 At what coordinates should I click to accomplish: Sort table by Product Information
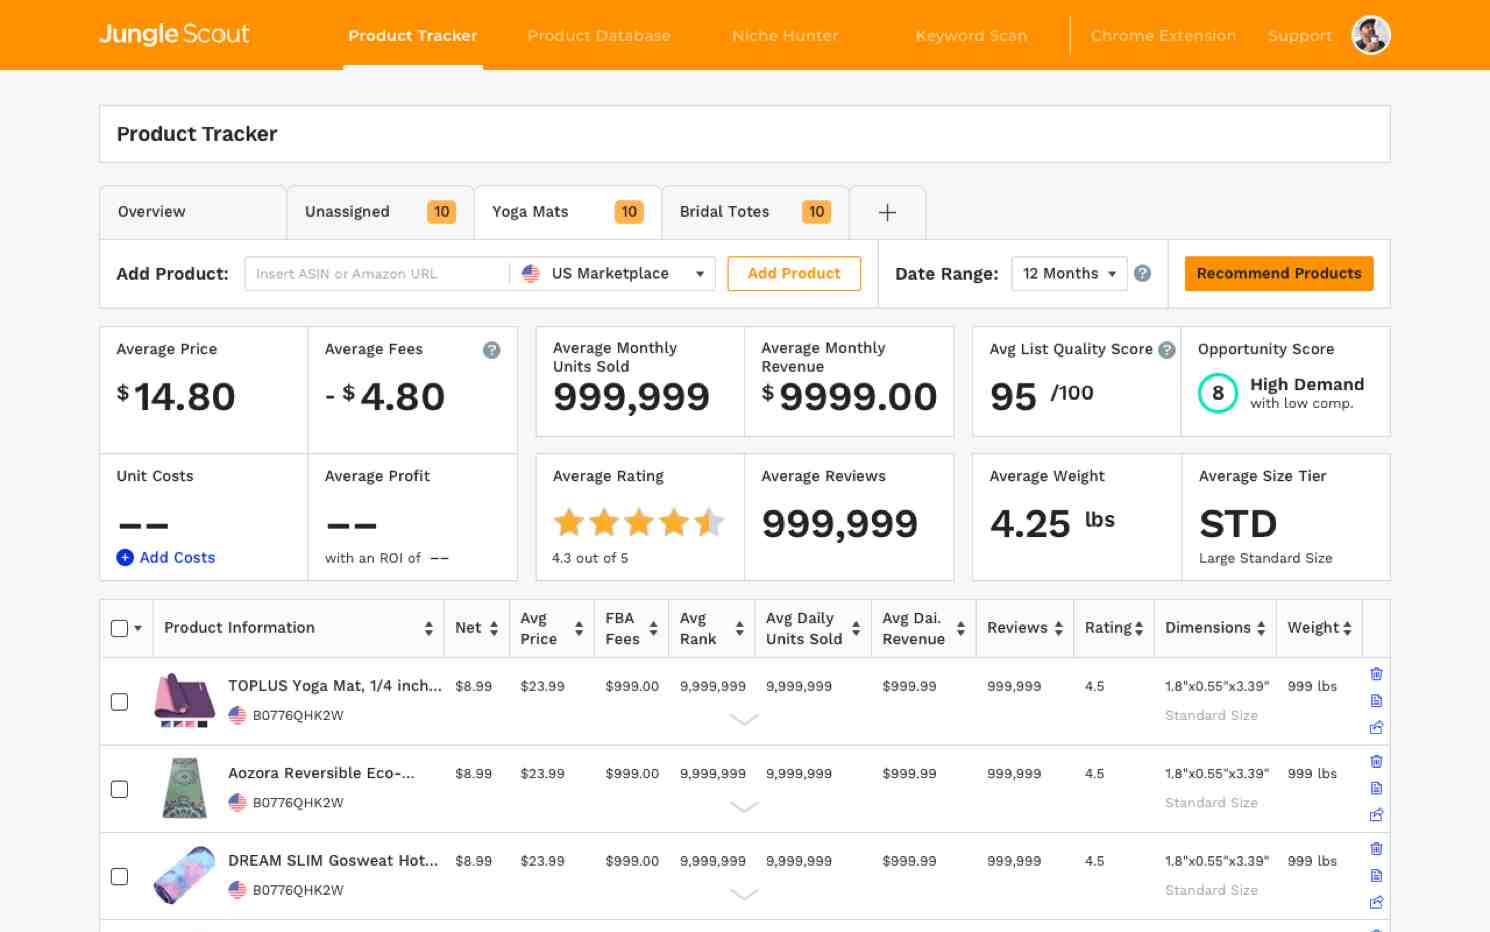click(428, 628)
